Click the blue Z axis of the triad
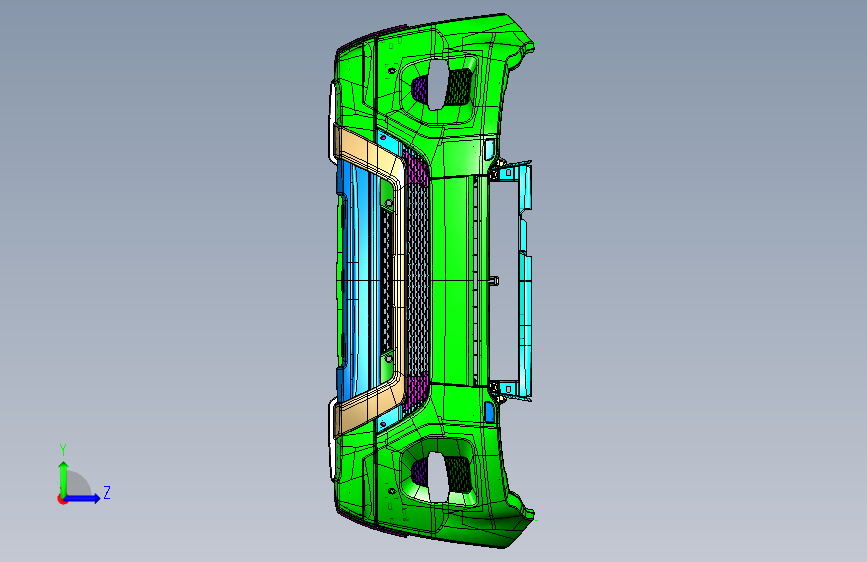 click(x=83, y=498)
